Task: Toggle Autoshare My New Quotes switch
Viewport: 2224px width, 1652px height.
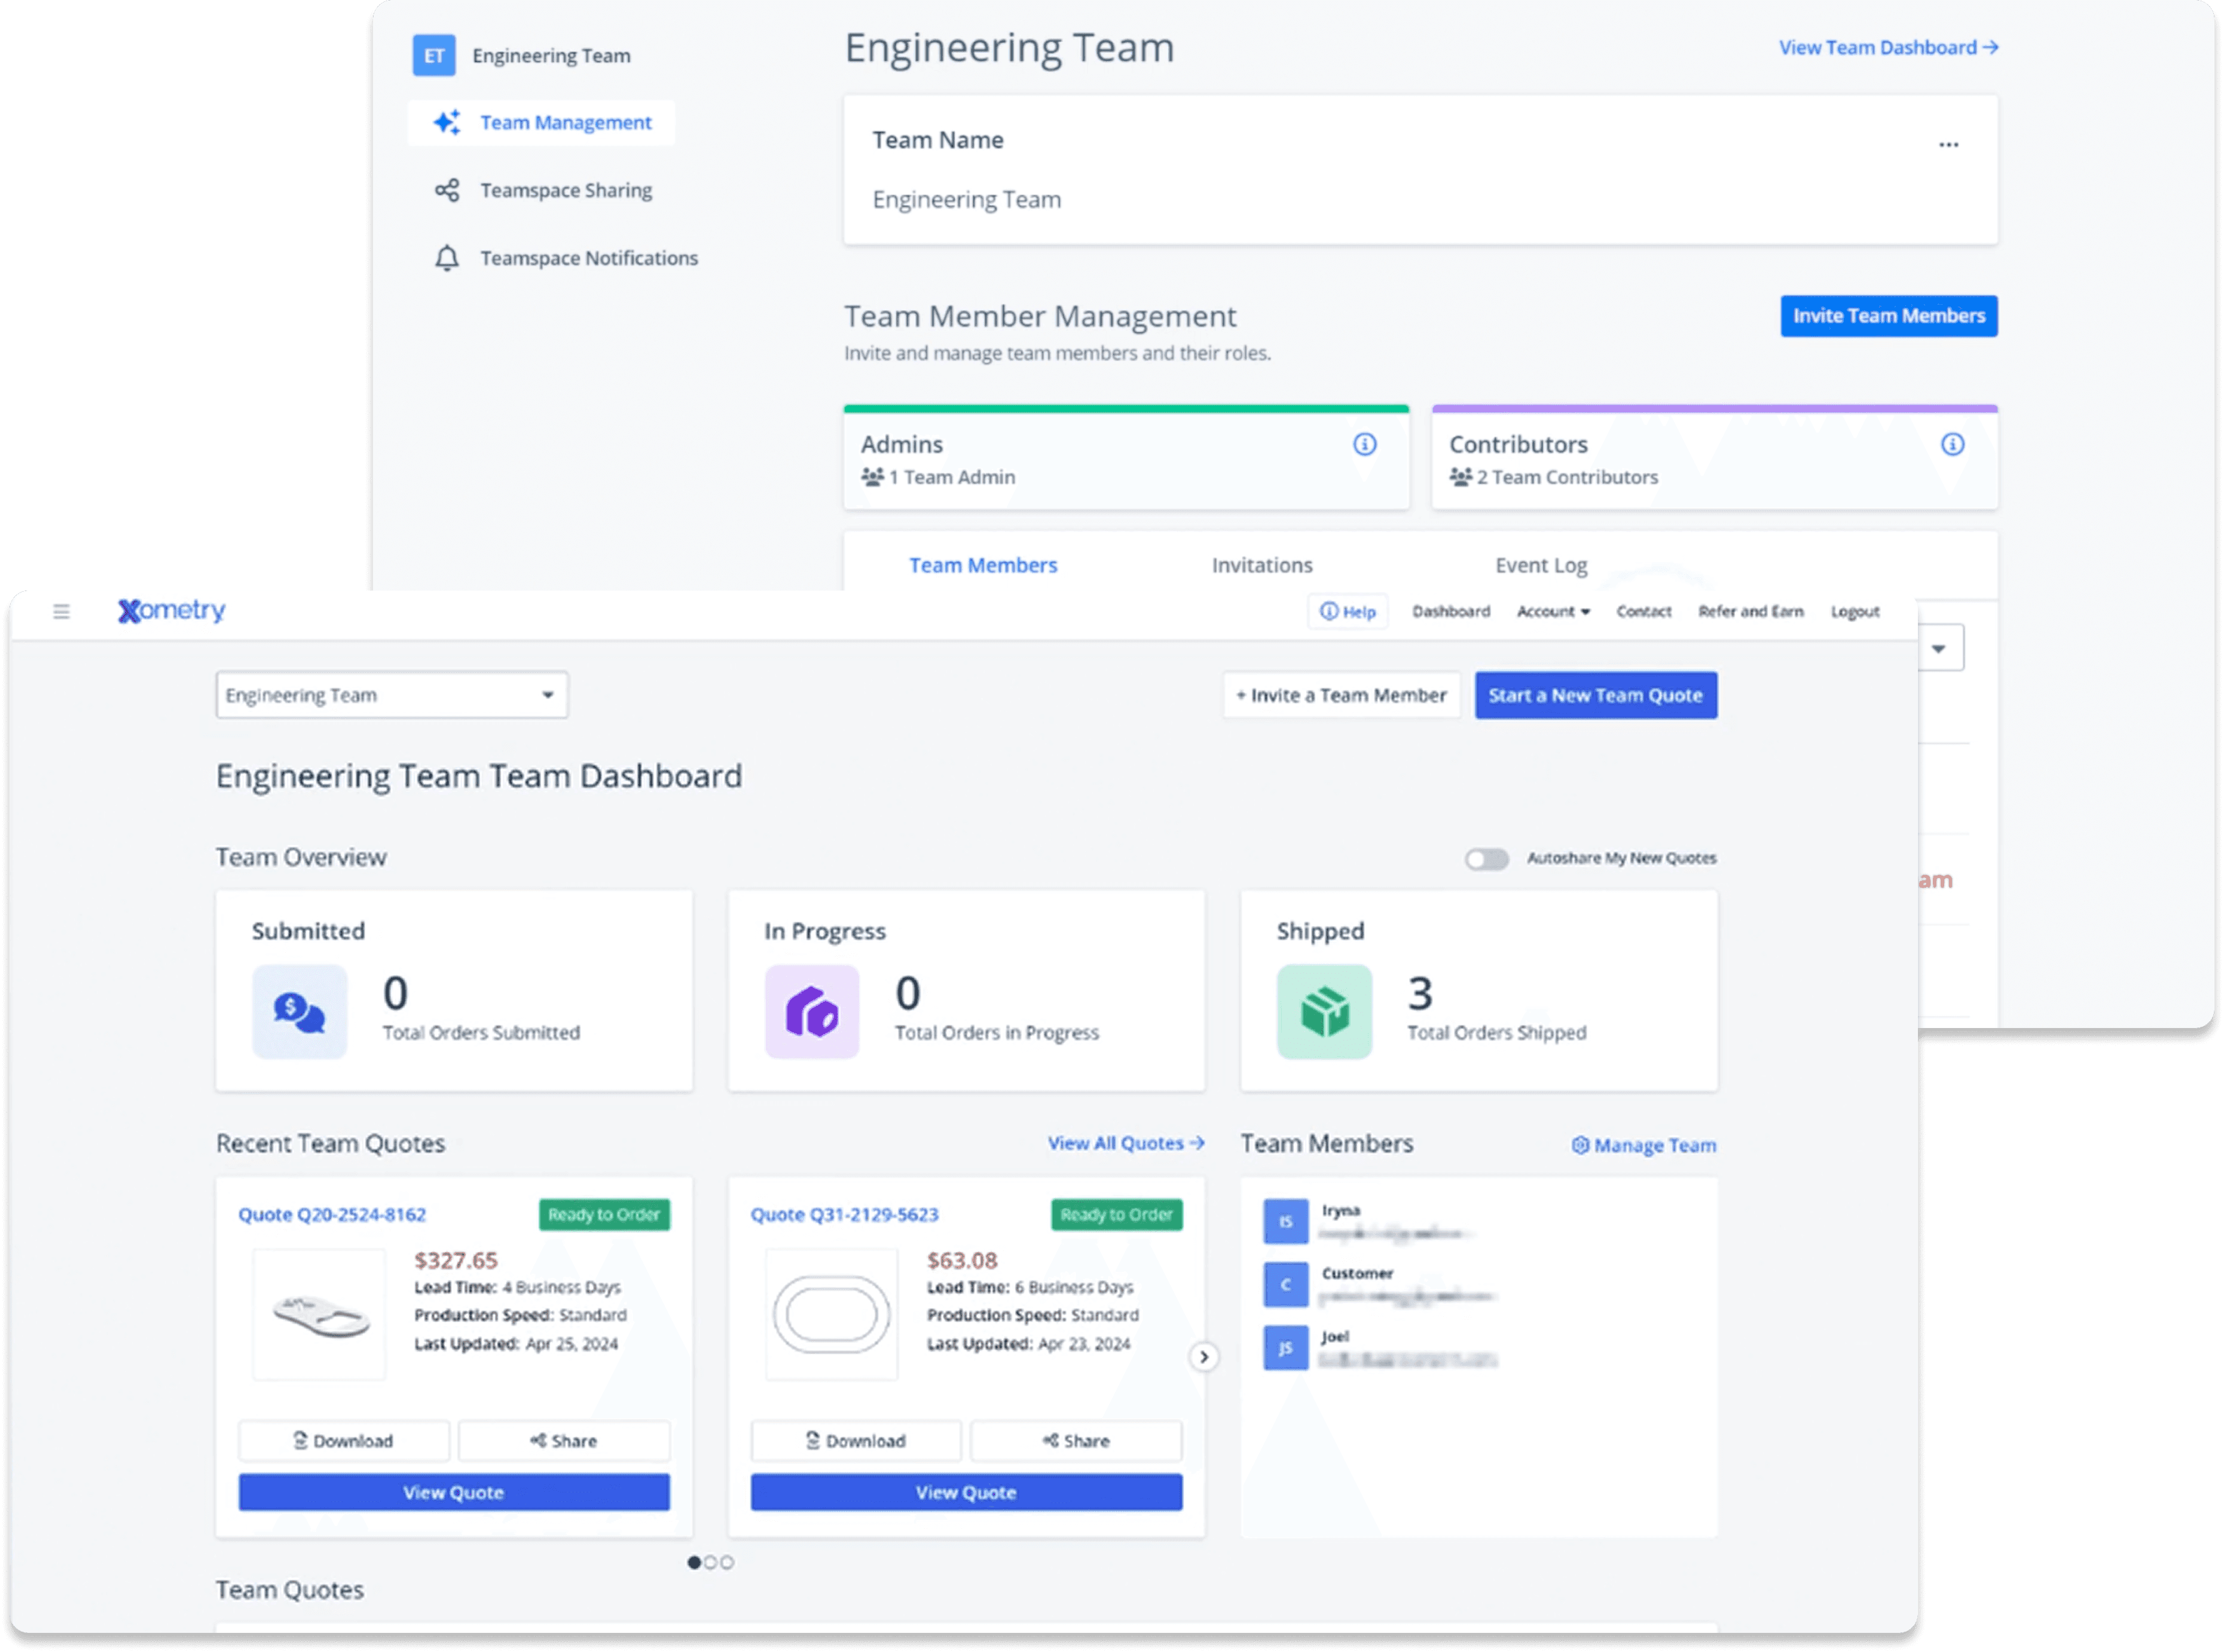Action: click(1486, 858)
